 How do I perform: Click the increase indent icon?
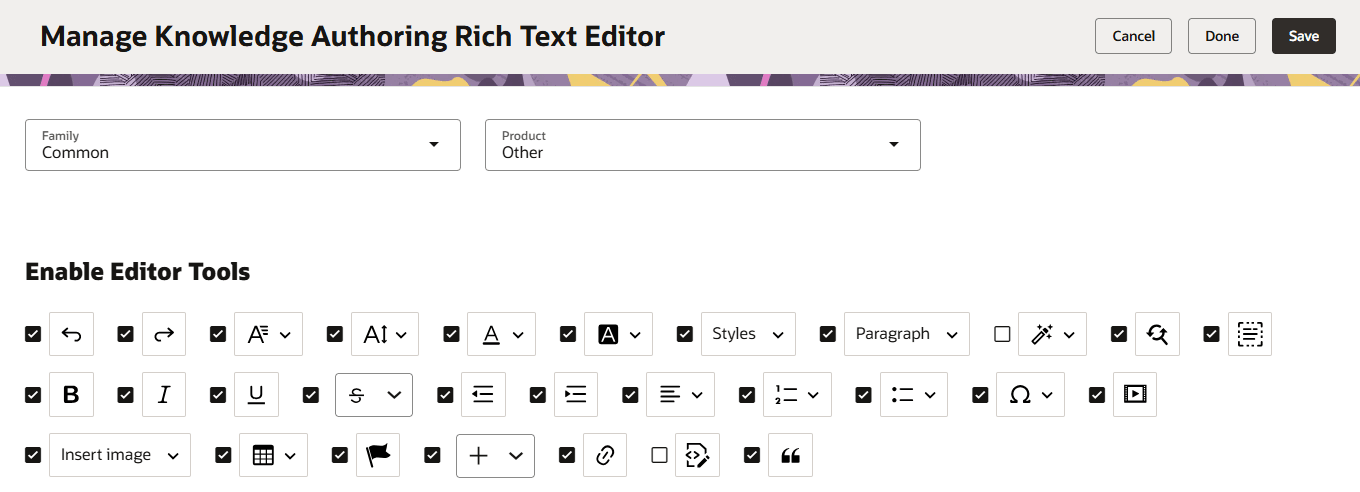coord(575,394)
